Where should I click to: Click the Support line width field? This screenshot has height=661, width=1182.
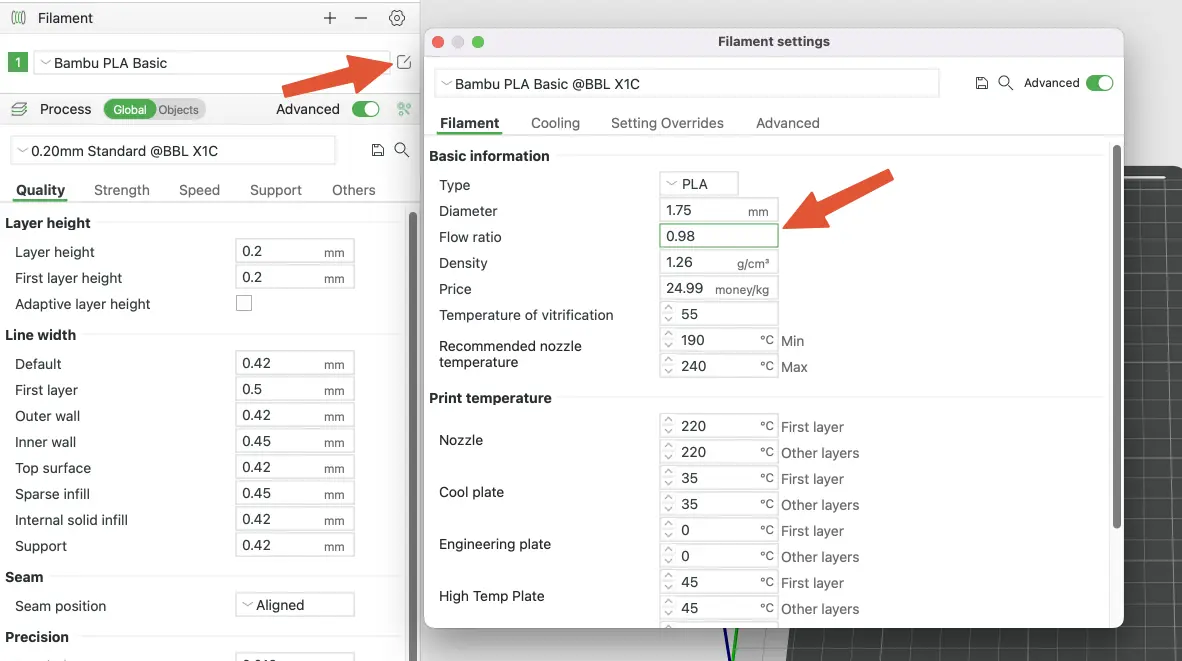click(x=295, y=546)
